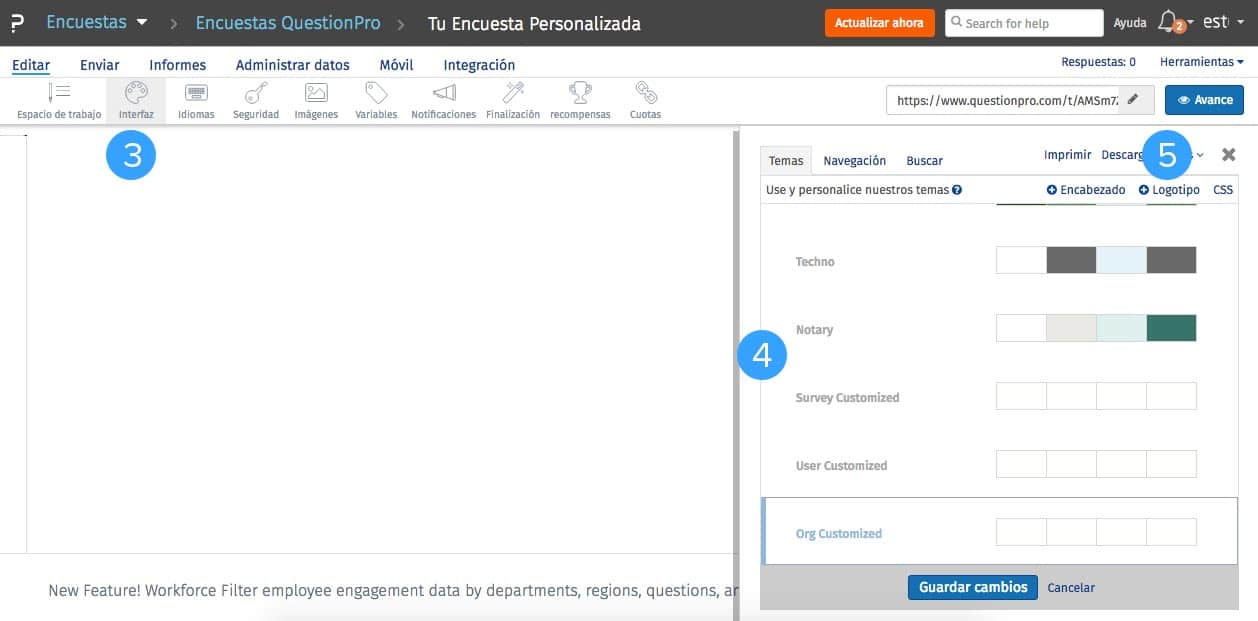
Task: Expand the Herramientas dropdown
Action: click(1200, 61)
